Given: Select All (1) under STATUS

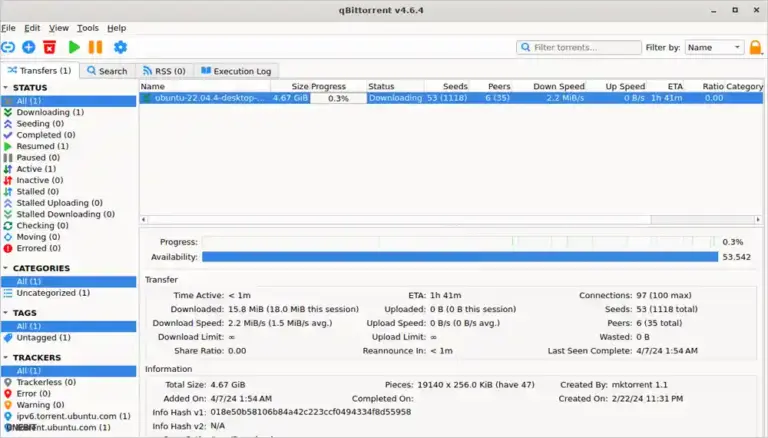Looking at the screenshot, I should pos(69,101).
